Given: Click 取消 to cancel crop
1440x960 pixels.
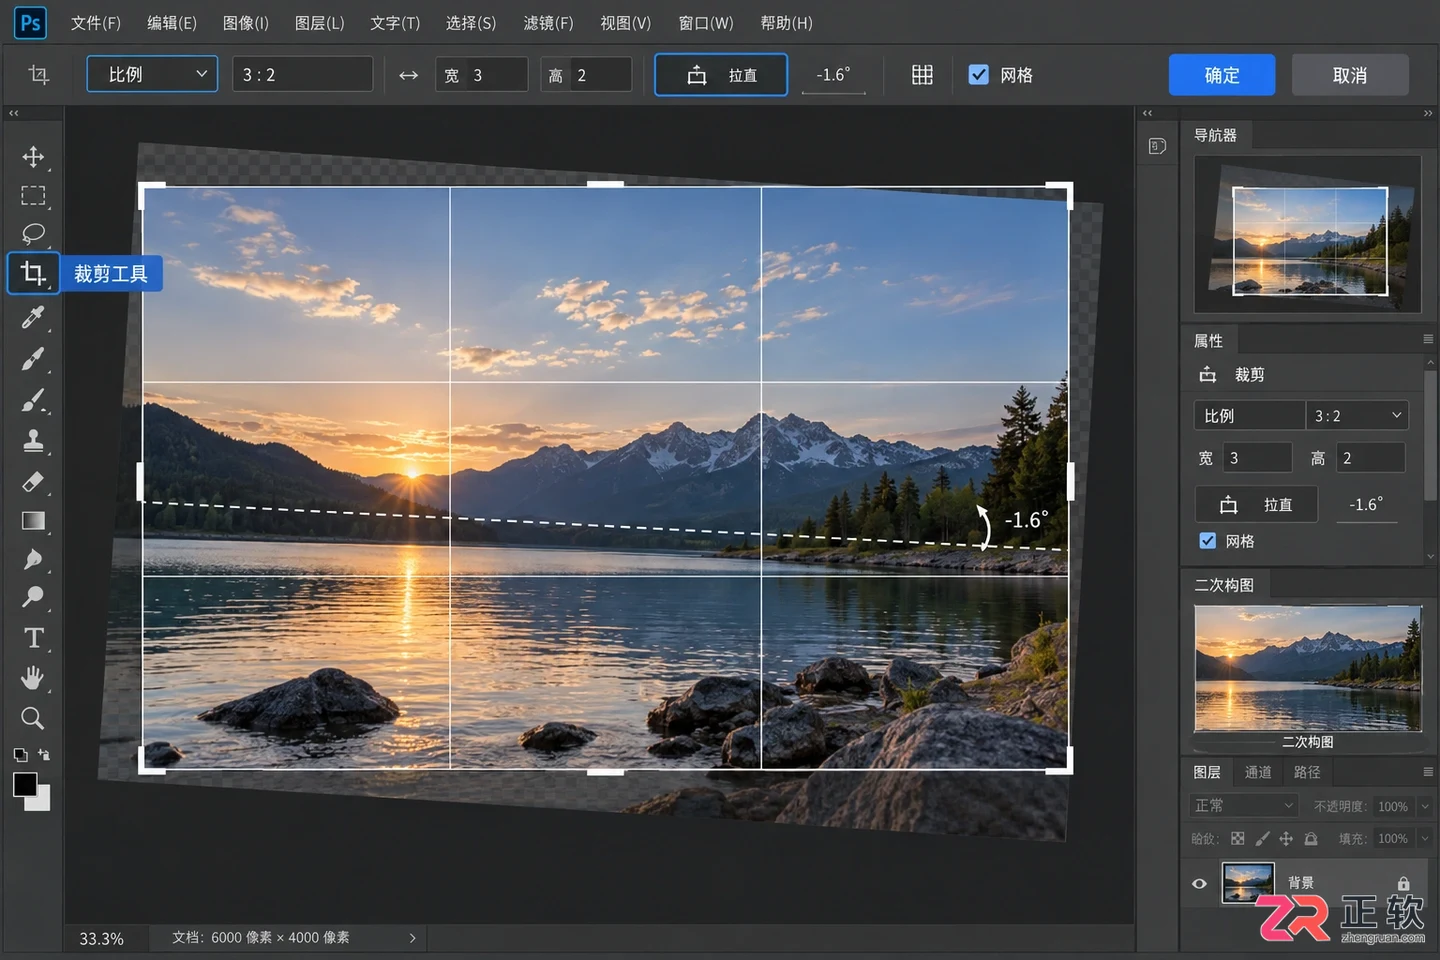Looking at the screenshot, I should click(x=1350, y=75).
